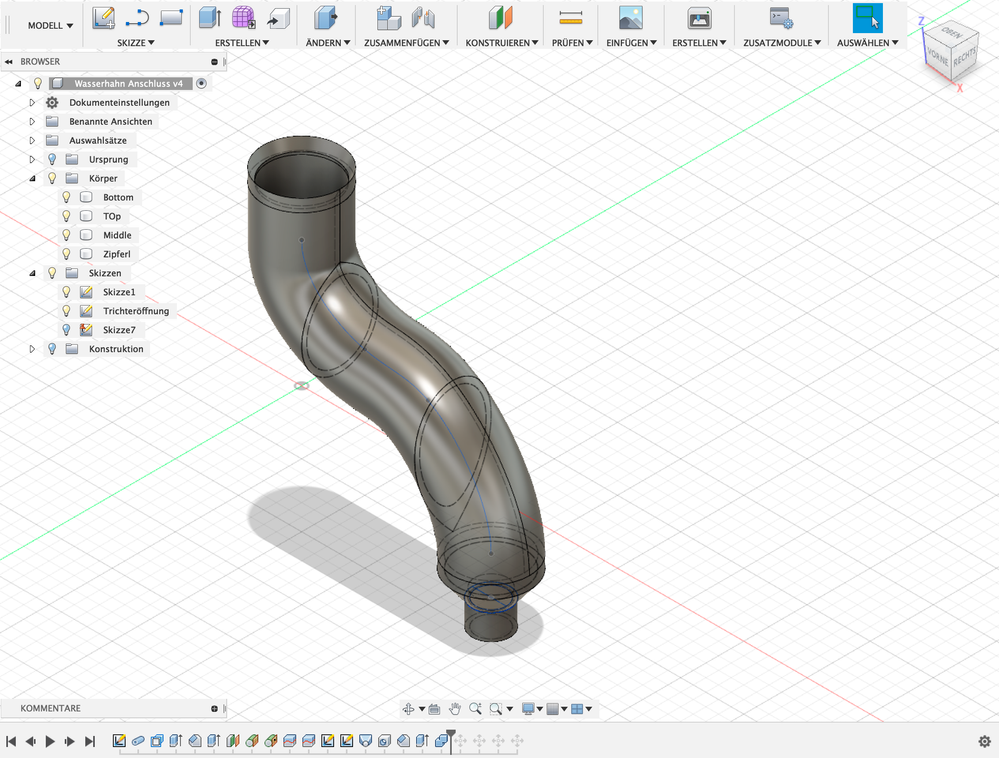Open the SKIZZE menu
Screen dimensions: 999x758
point(136,43)
